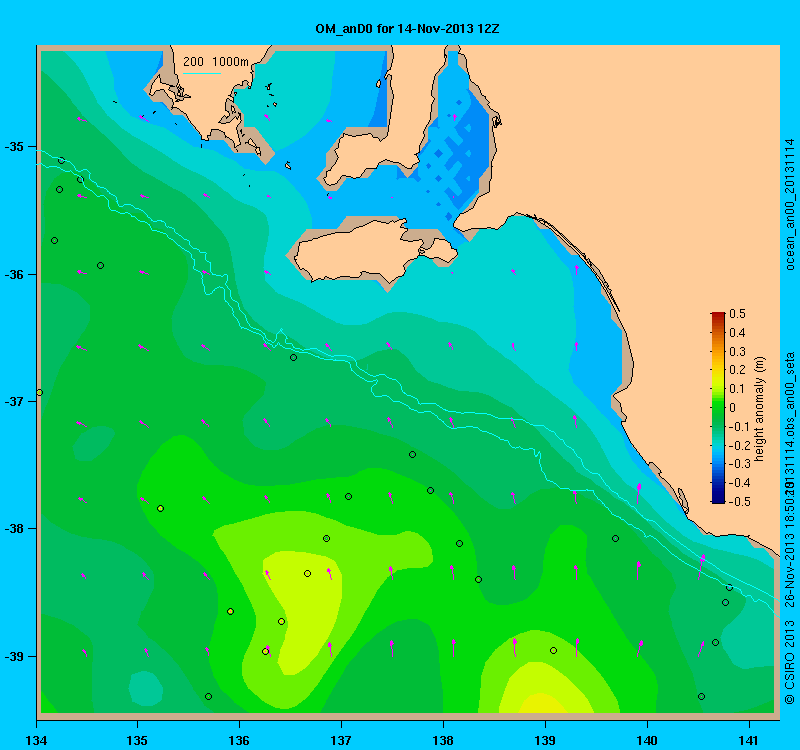
Task: Click the colorbar label "0.1"
Action: coord(737,389)
